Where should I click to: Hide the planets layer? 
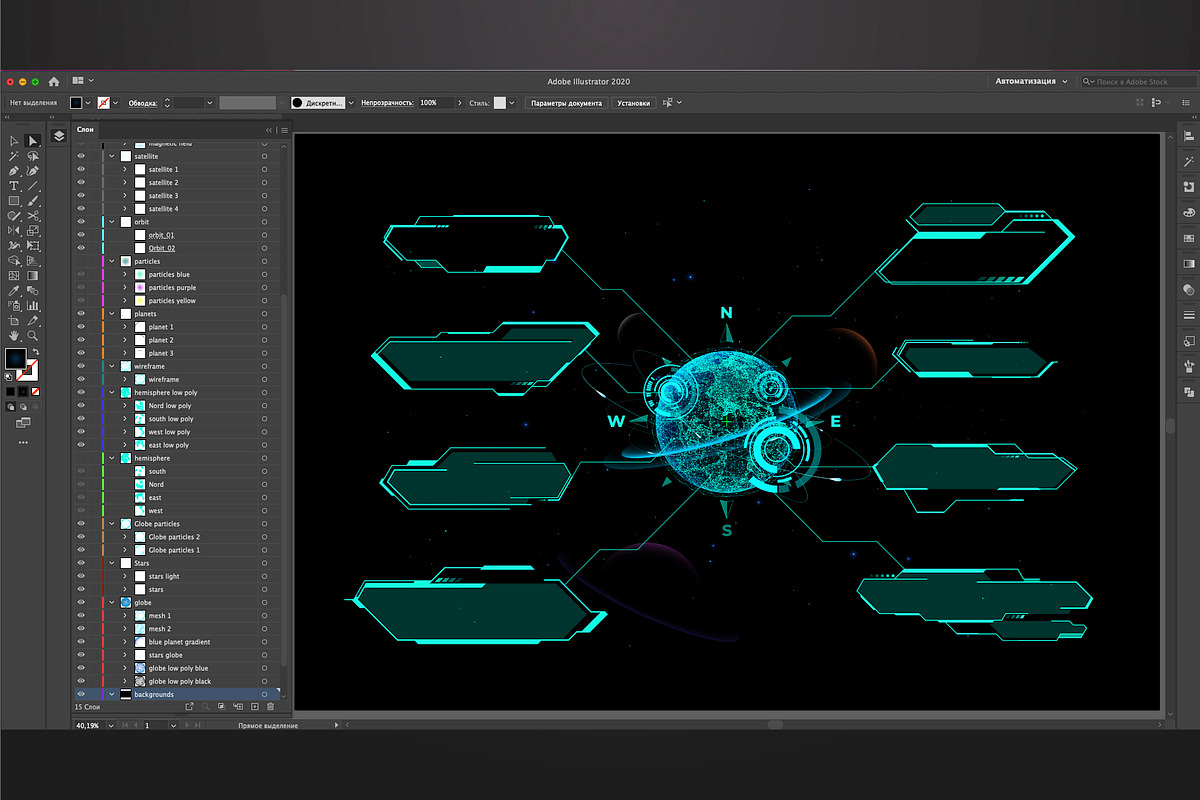[x=81, y=314]
